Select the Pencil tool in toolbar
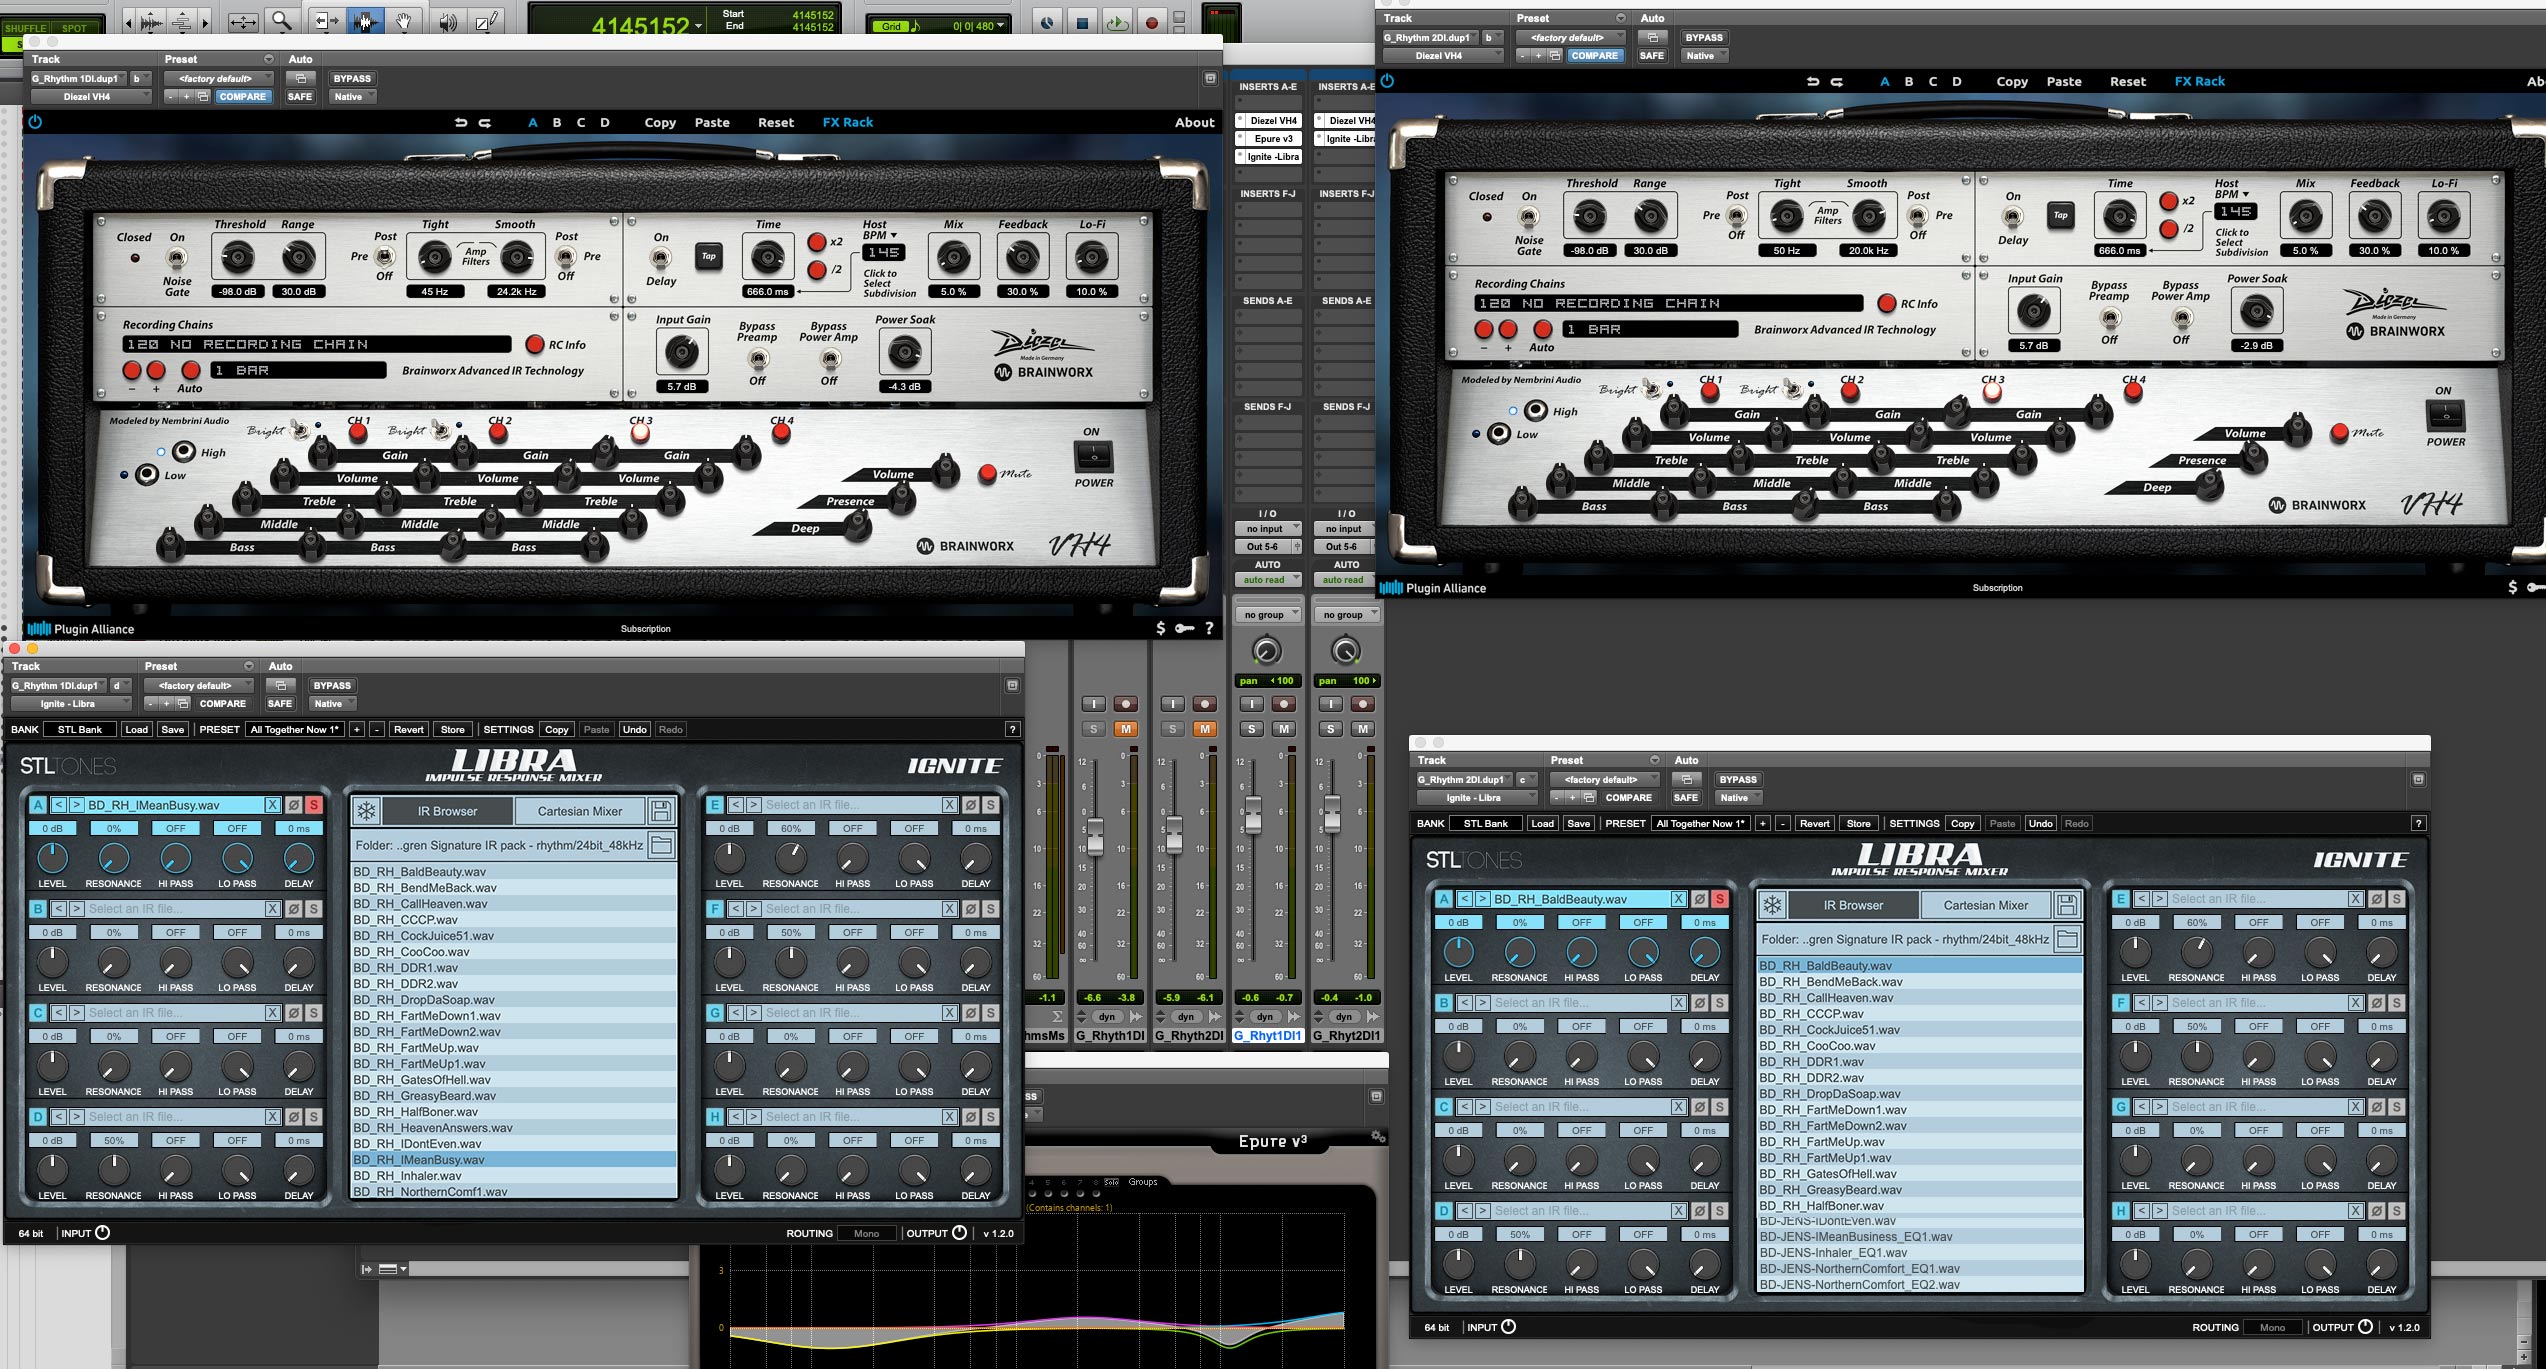Viewport: 2546px width, 1369px height. (x=485, y=21)
